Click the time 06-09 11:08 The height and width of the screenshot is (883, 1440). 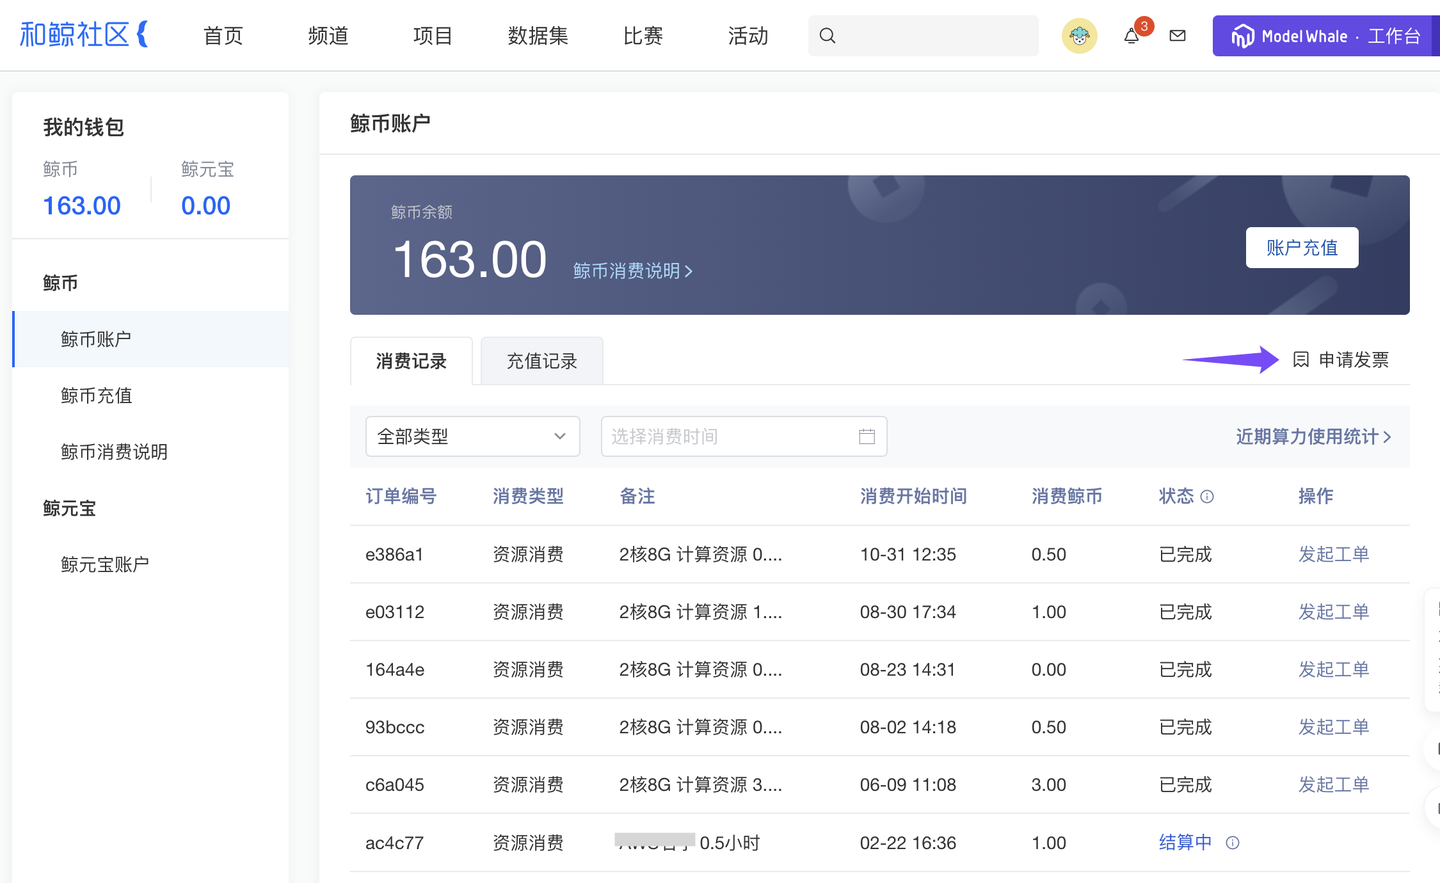pyautogui.click(x=908, y=785)
